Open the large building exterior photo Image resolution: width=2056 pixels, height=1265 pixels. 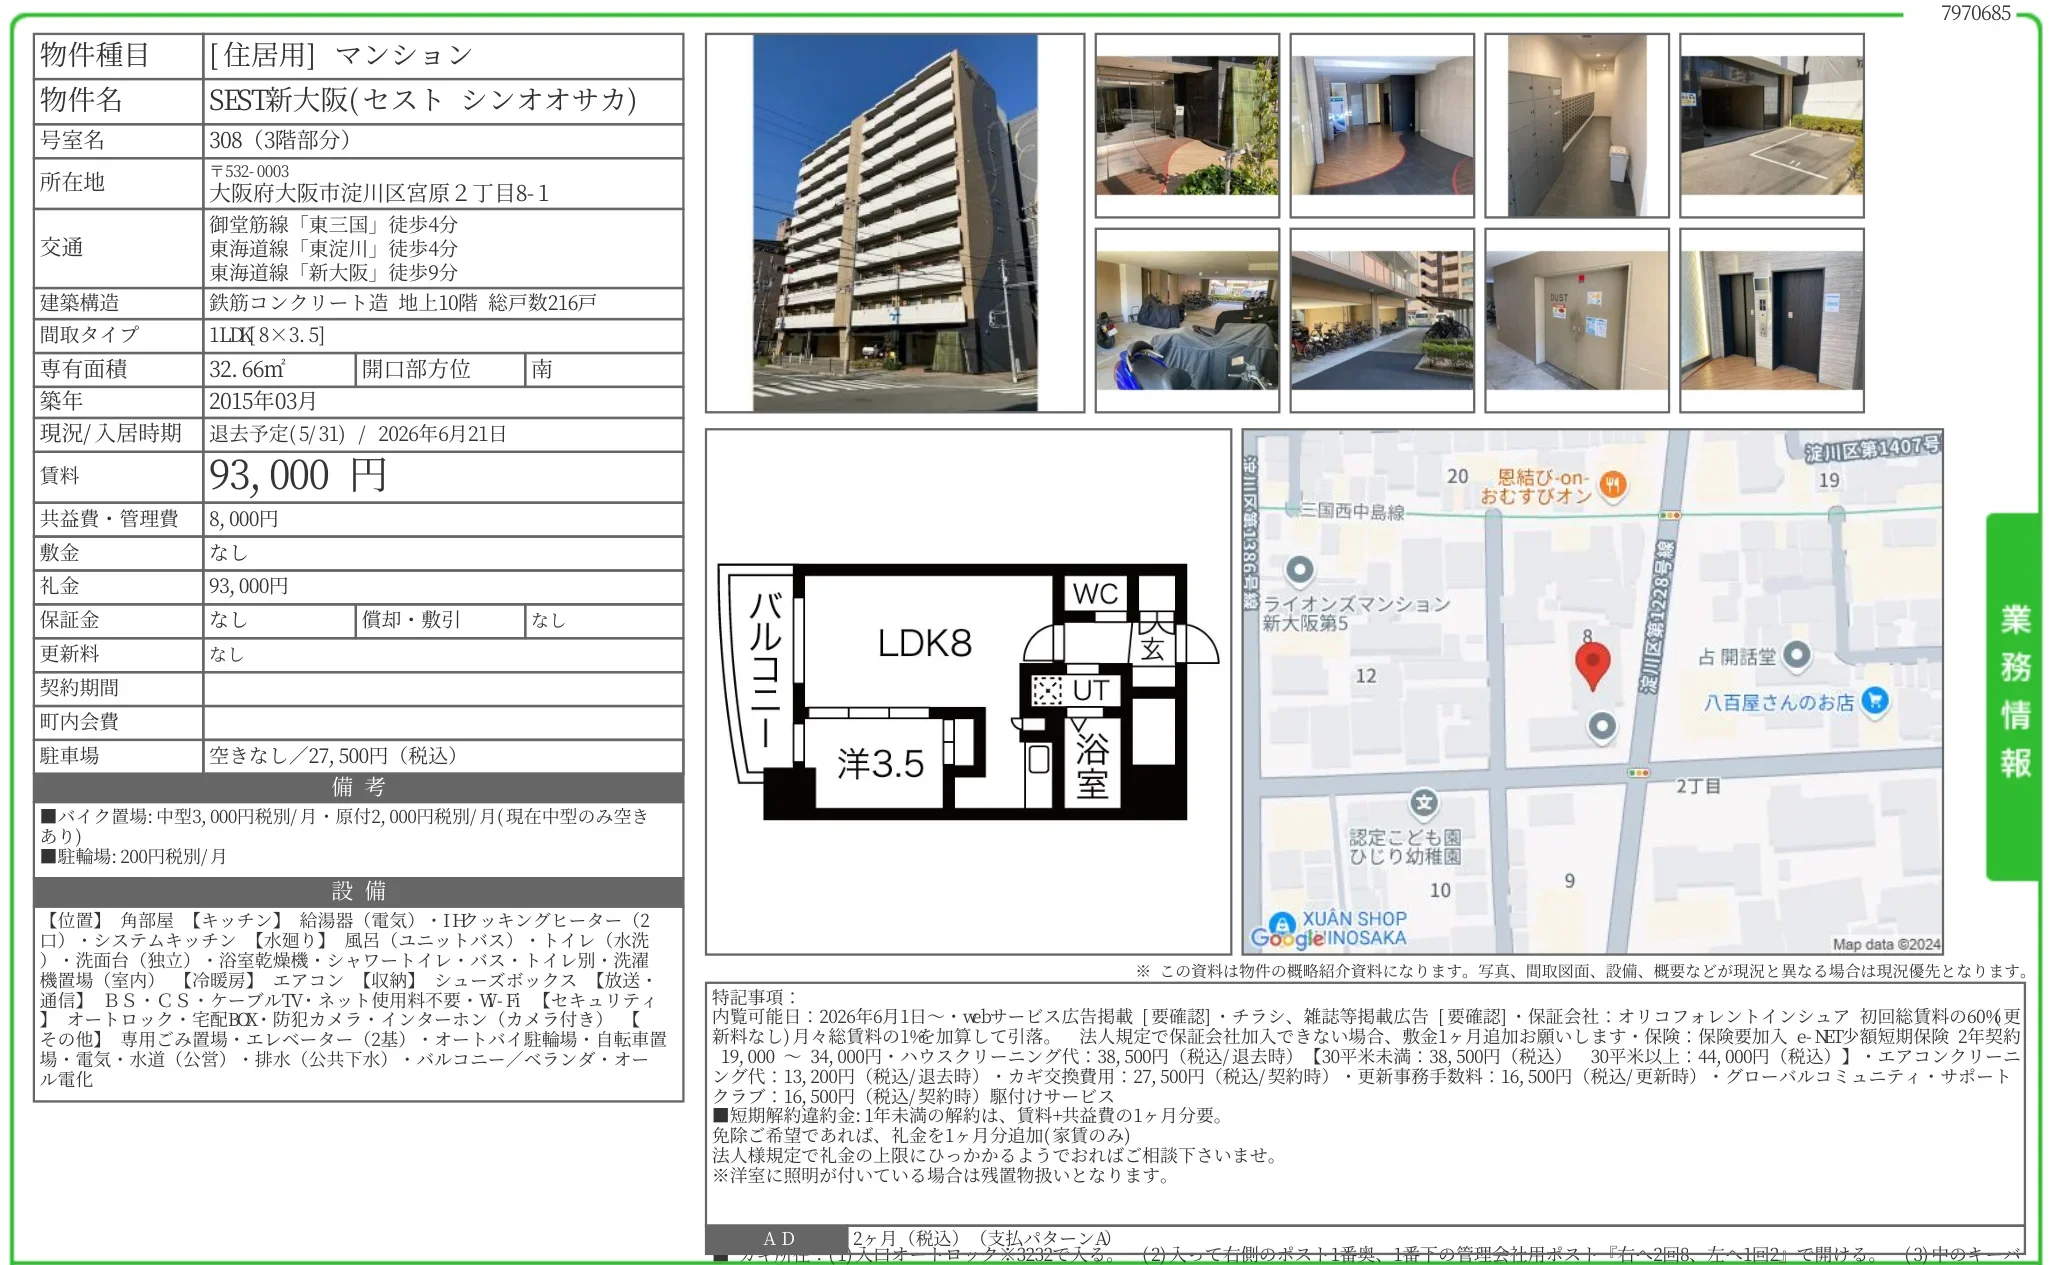[894, 223]
